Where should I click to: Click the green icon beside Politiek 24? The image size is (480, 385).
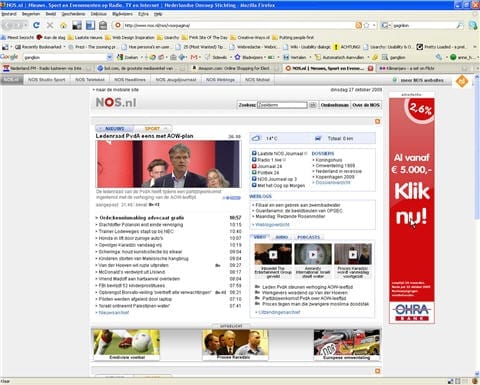254,172
